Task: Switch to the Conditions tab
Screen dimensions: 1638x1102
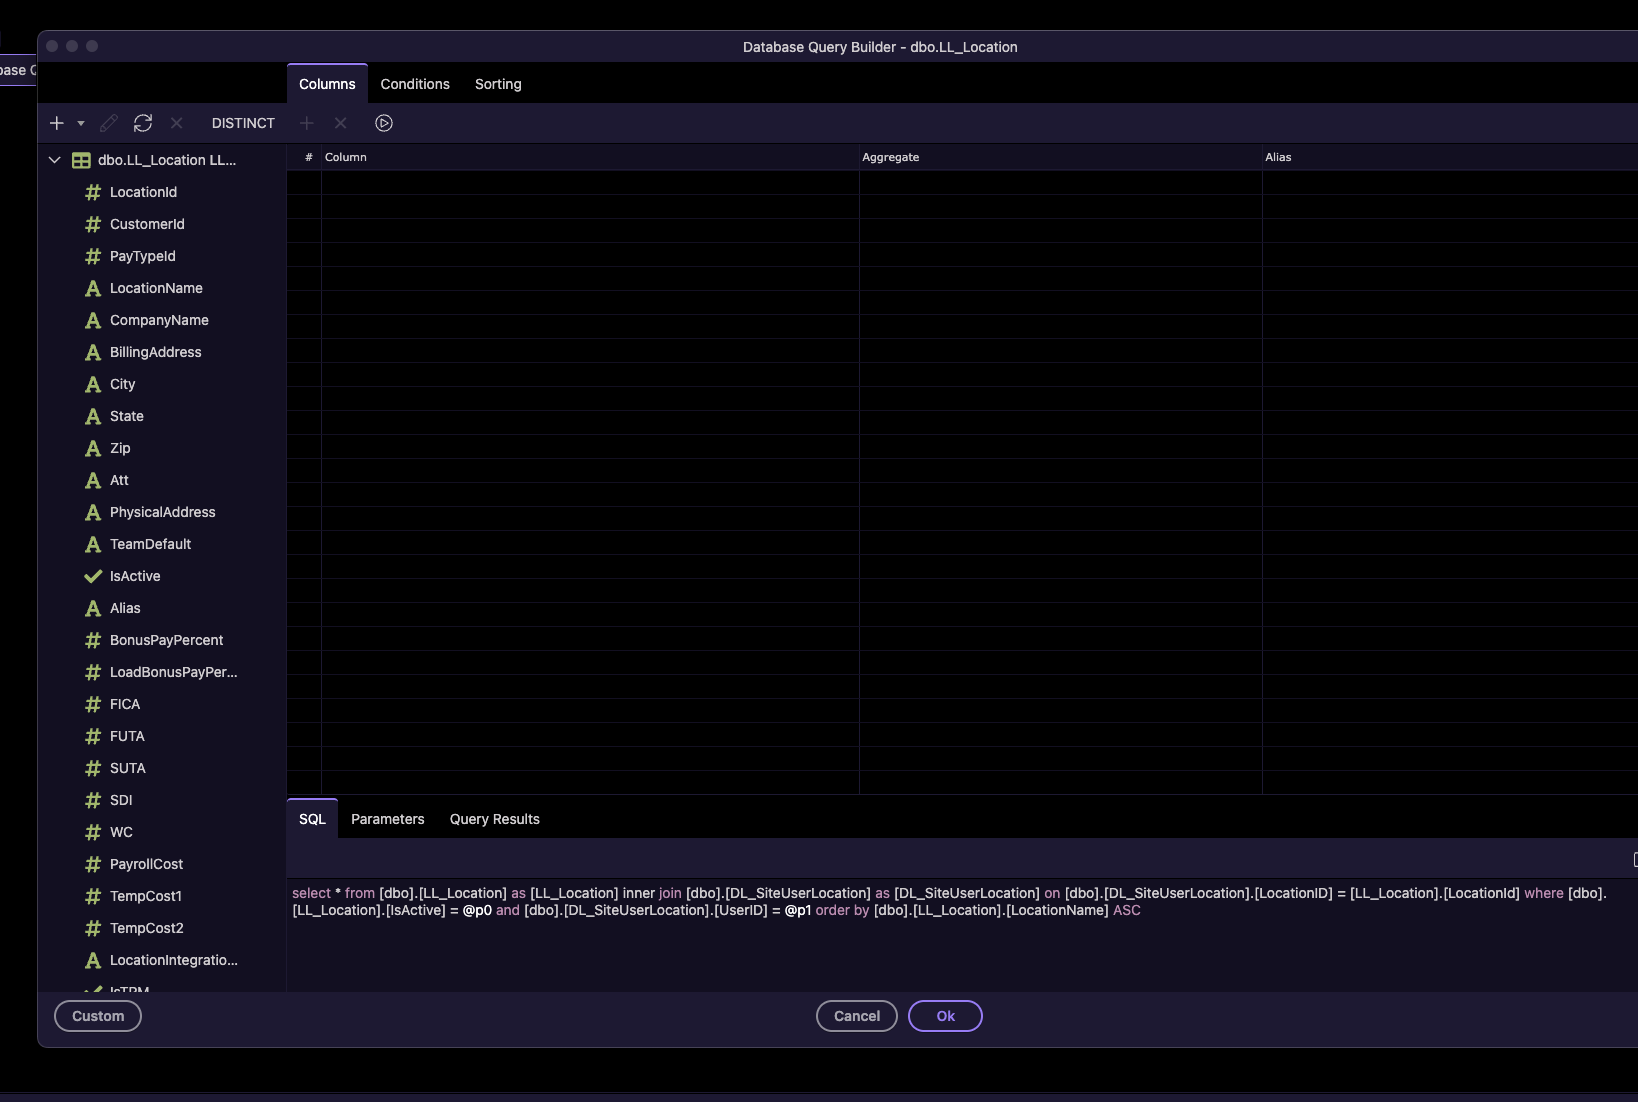Action: pos(415,84)
